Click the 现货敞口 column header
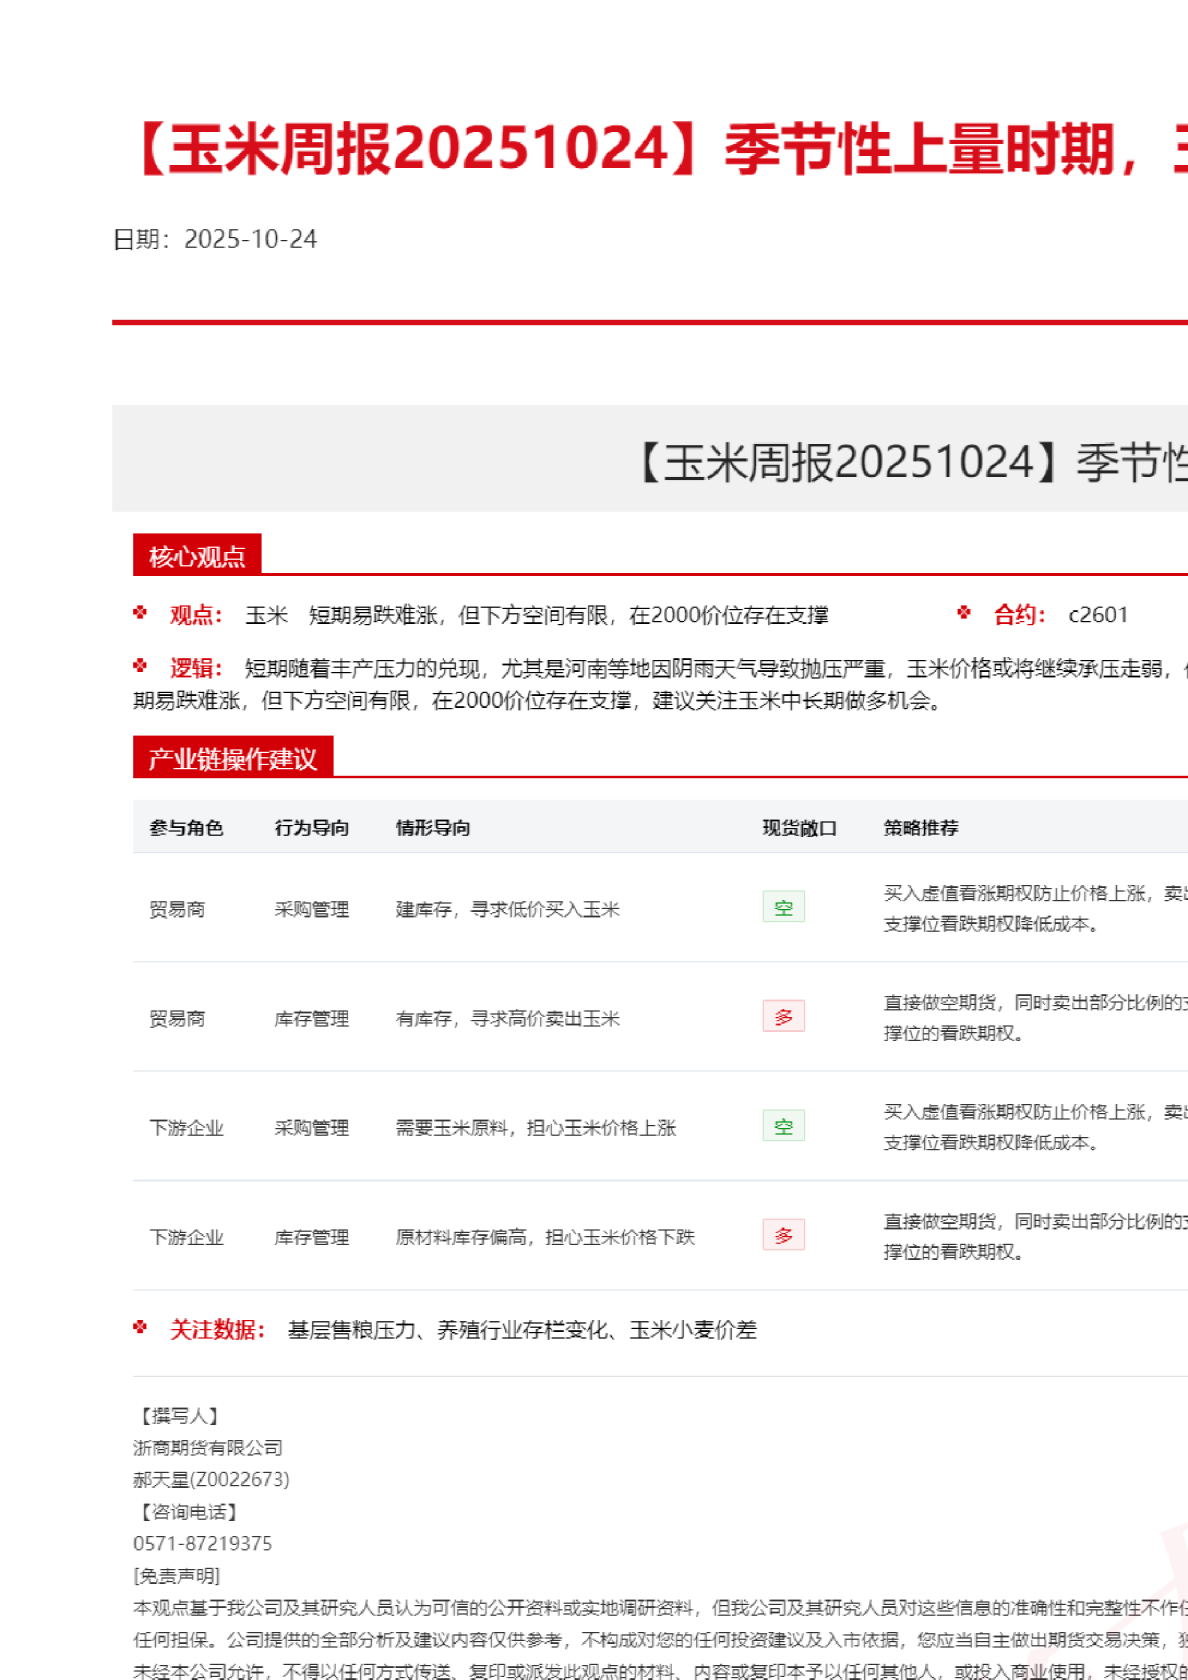 (799, 828)
